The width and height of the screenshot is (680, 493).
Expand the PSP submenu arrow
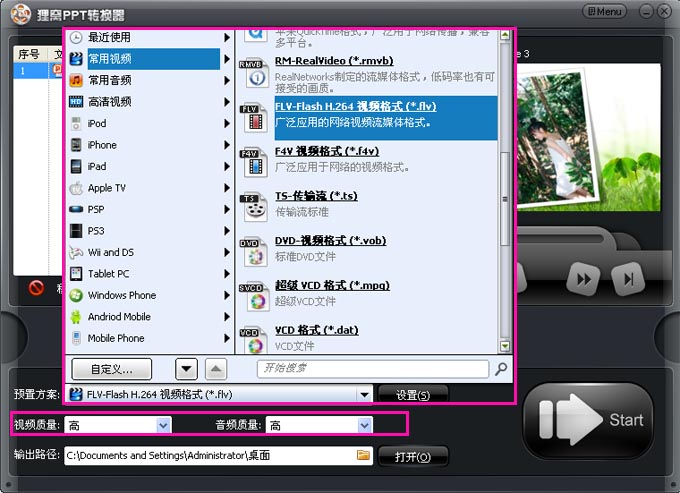point(226,209)
